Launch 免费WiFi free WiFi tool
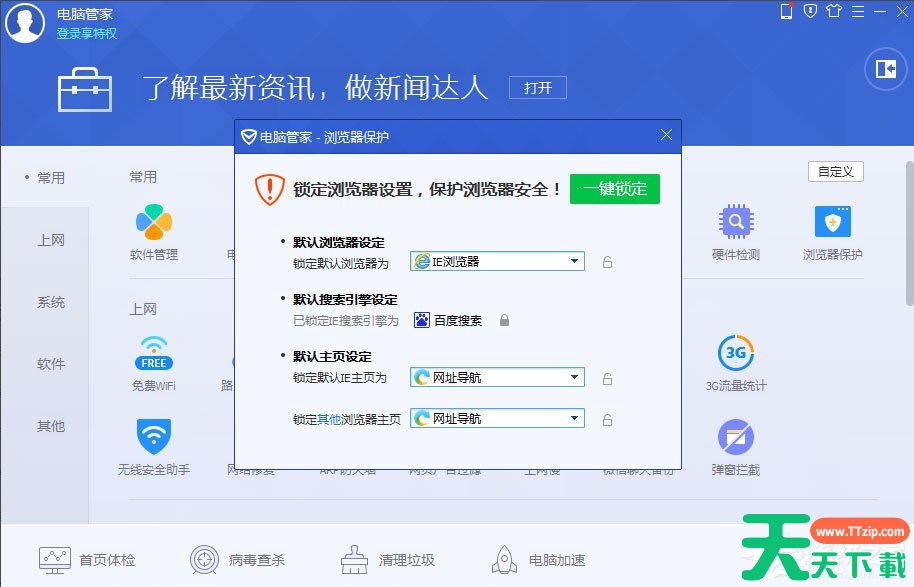Screen dimensions: 914x587 point(153,363)
